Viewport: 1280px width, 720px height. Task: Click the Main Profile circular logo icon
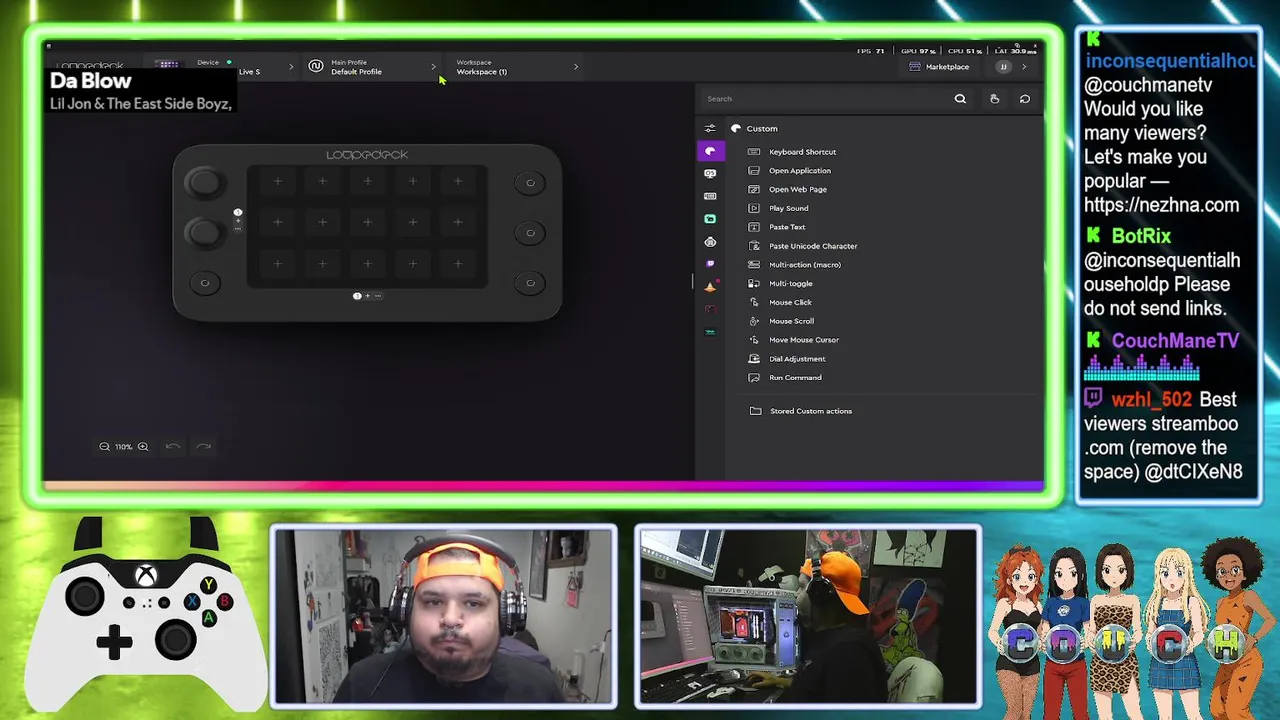(x=316, y=67)
